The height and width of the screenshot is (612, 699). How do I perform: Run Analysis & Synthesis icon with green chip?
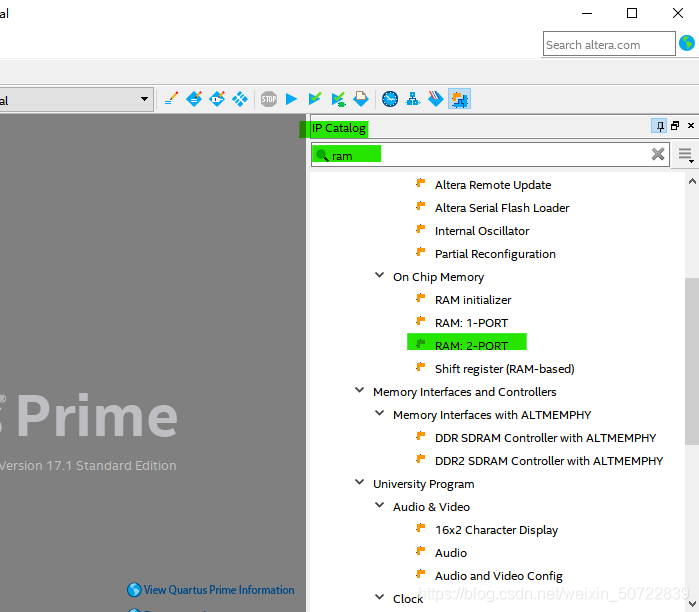pyautogui.click(x=338, y=99)
